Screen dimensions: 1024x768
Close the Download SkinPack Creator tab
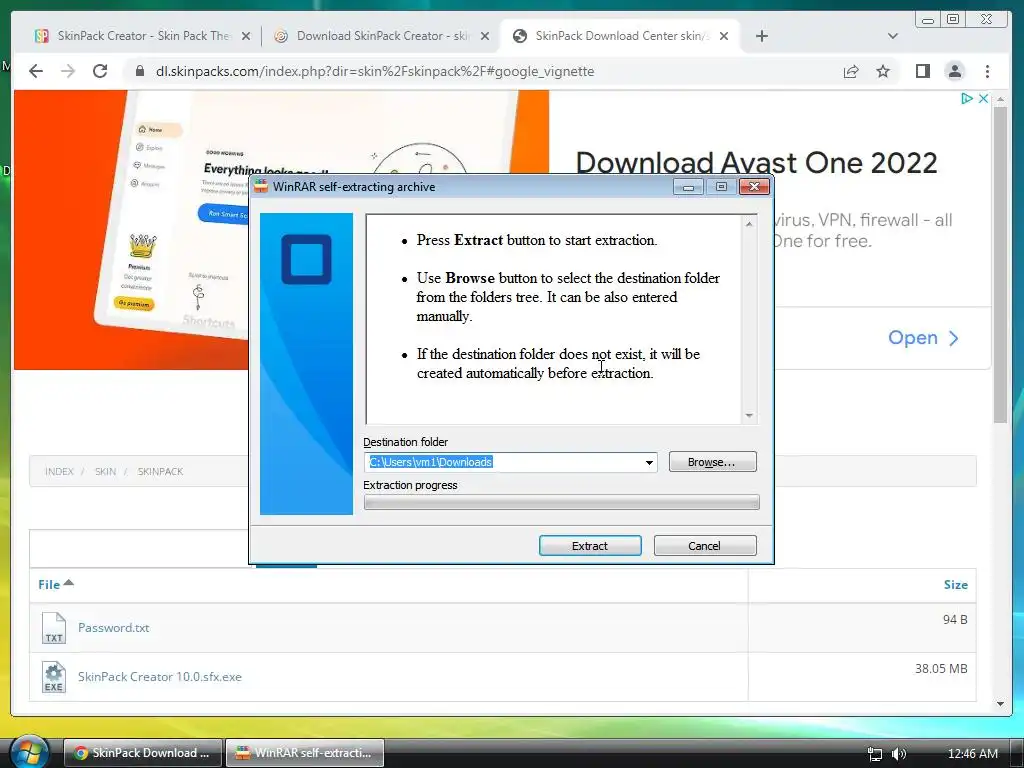coord(485,36)
